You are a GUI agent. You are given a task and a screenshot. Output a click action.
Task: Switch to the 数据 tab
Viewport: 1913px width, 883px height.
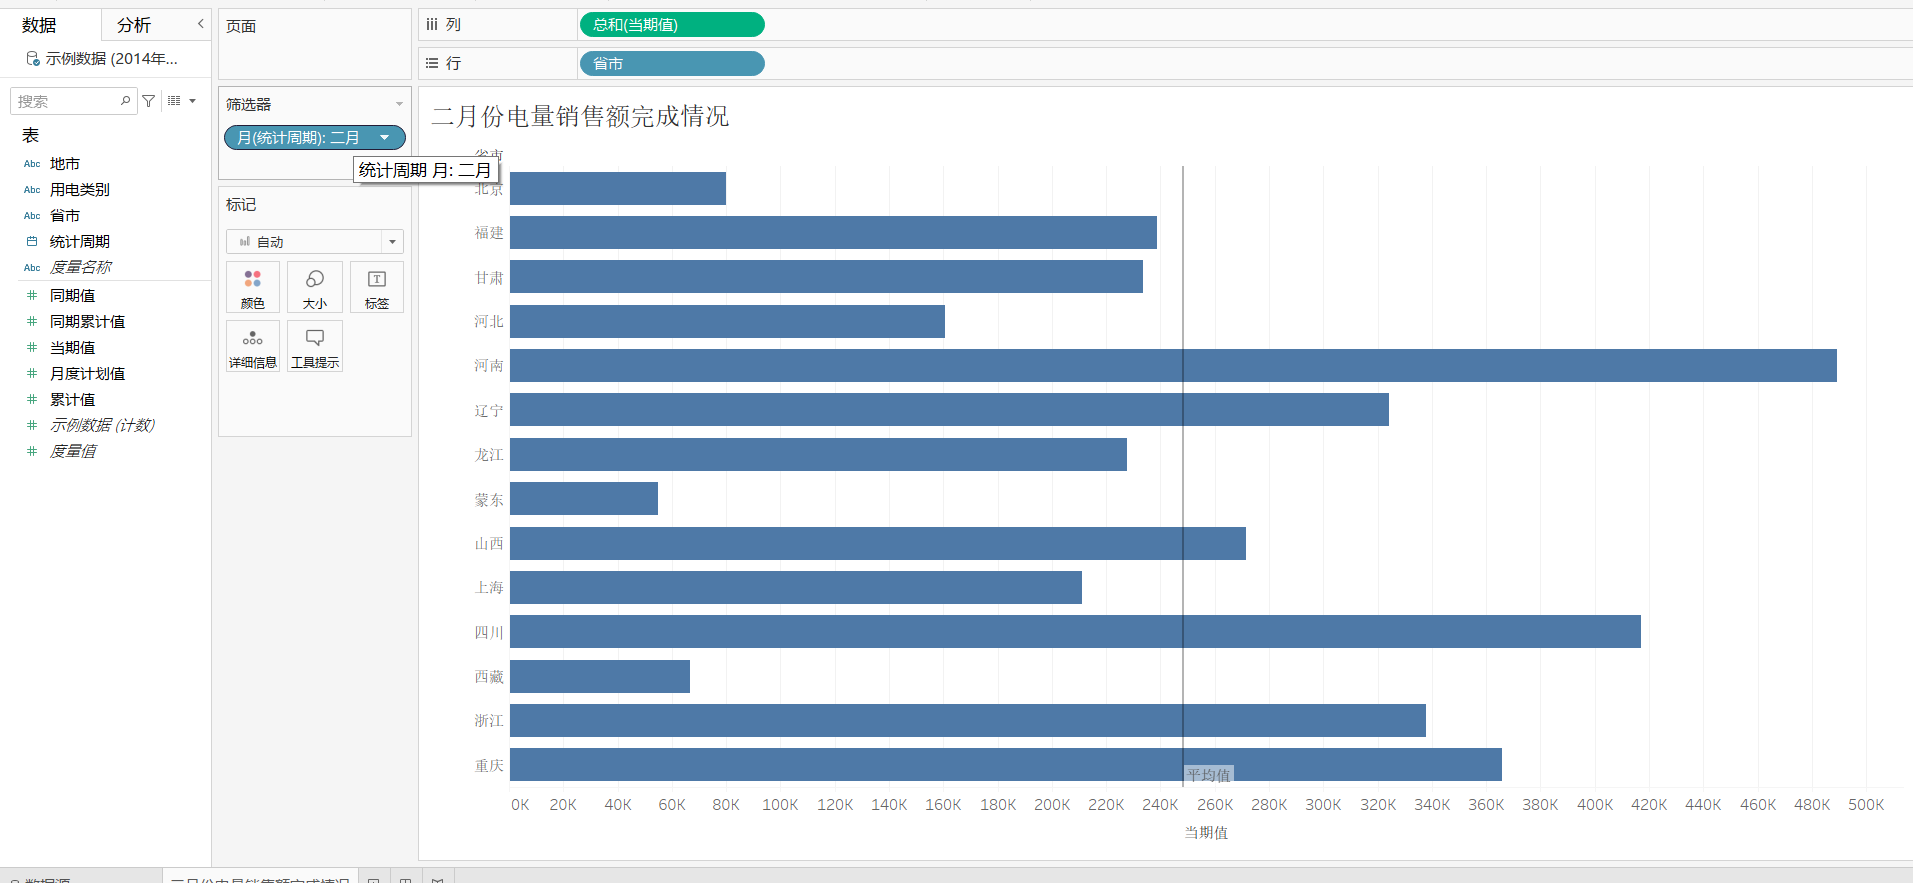tap(39, 25)
